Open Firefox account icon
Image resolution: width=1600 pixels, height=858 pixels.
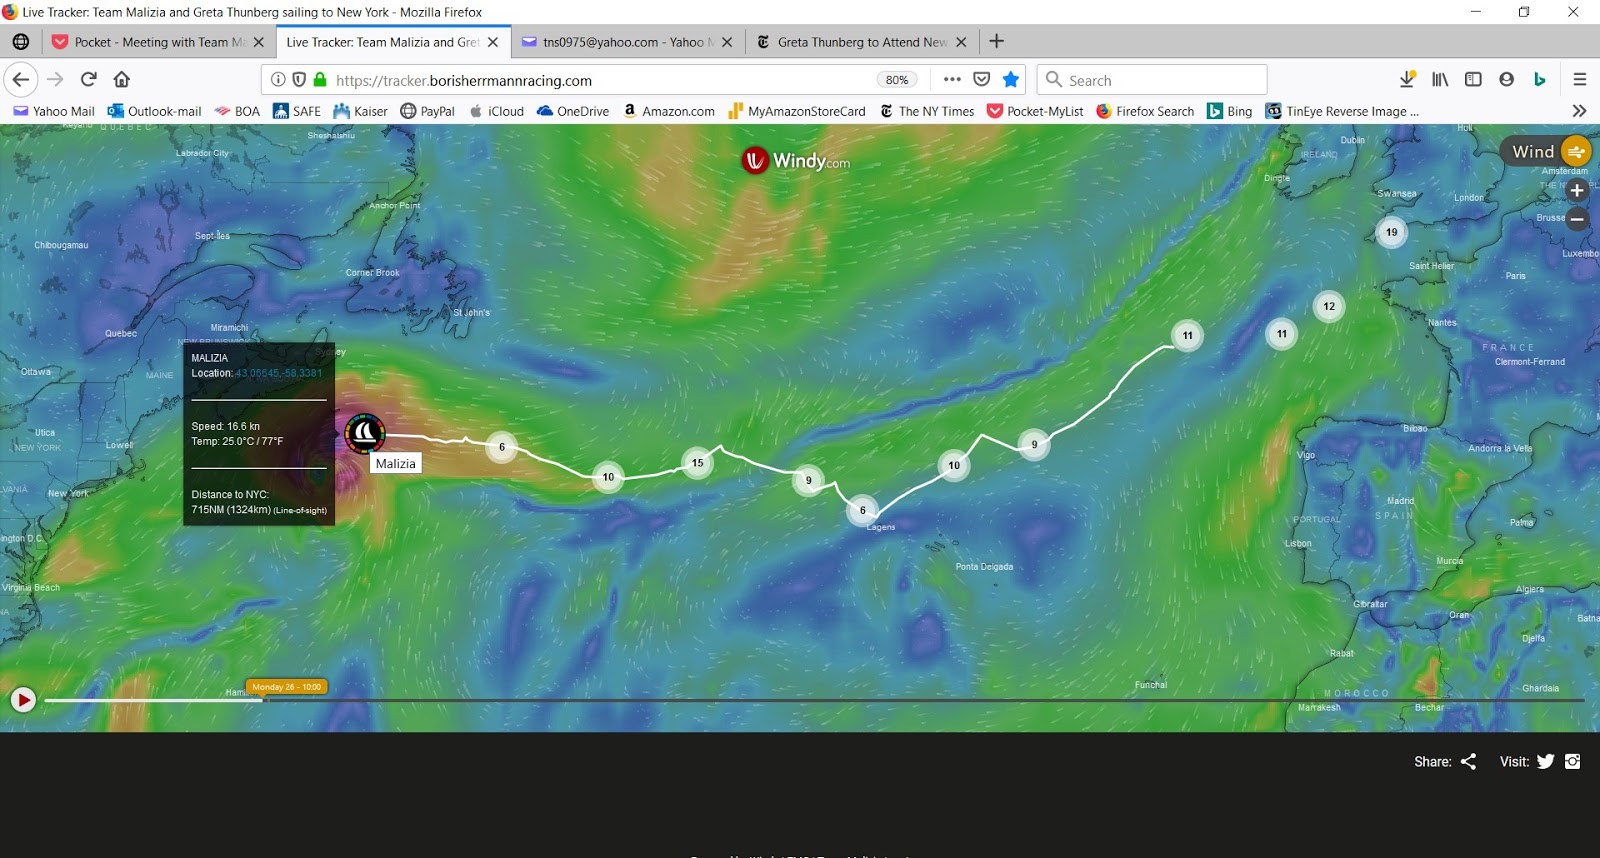(1506, 79)
